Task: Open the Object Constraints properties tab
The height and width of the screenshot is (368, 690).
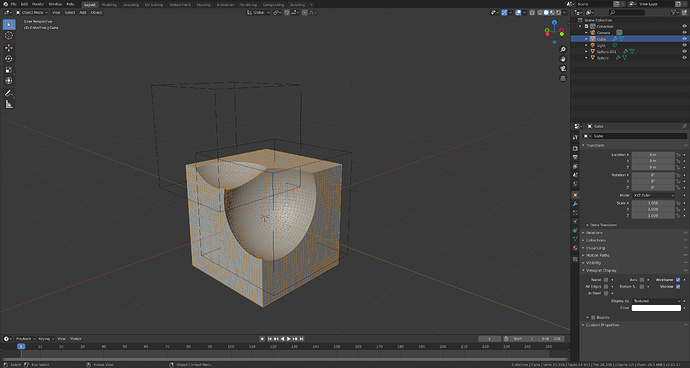Action: pyautogui.click(x=575, y=230)
